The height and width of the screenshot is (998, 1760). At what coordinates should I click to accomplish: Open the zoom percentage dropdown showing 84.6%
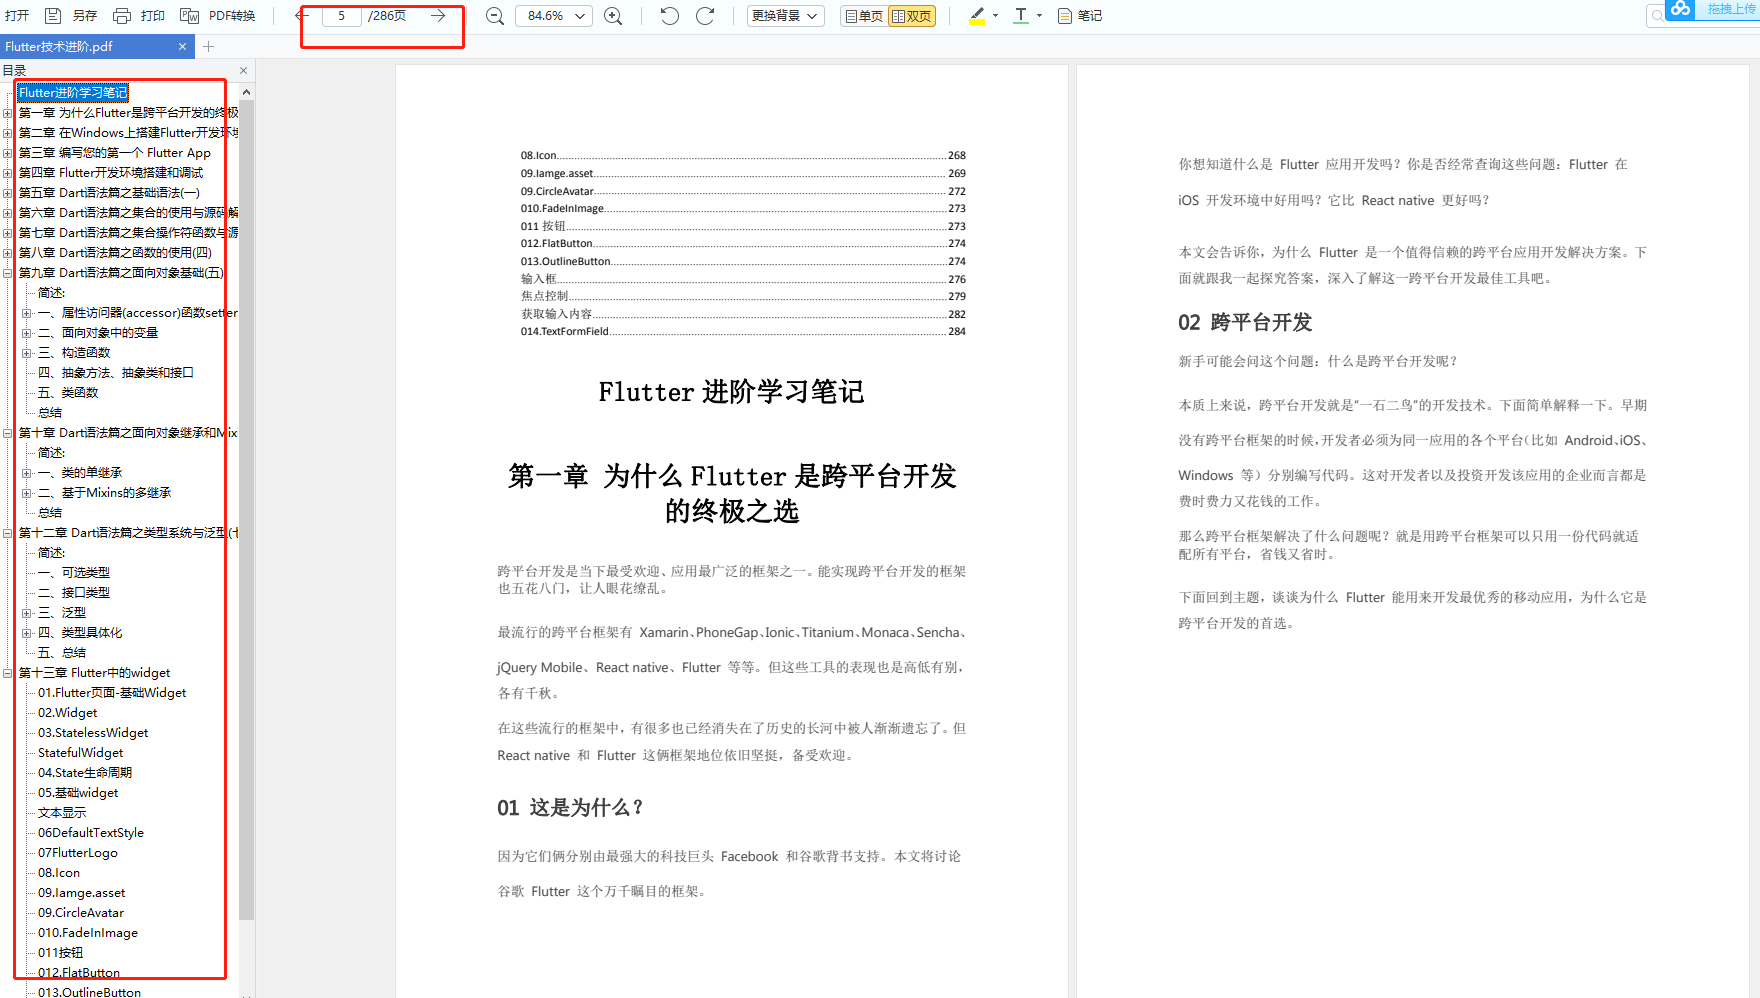pos(553,15)
